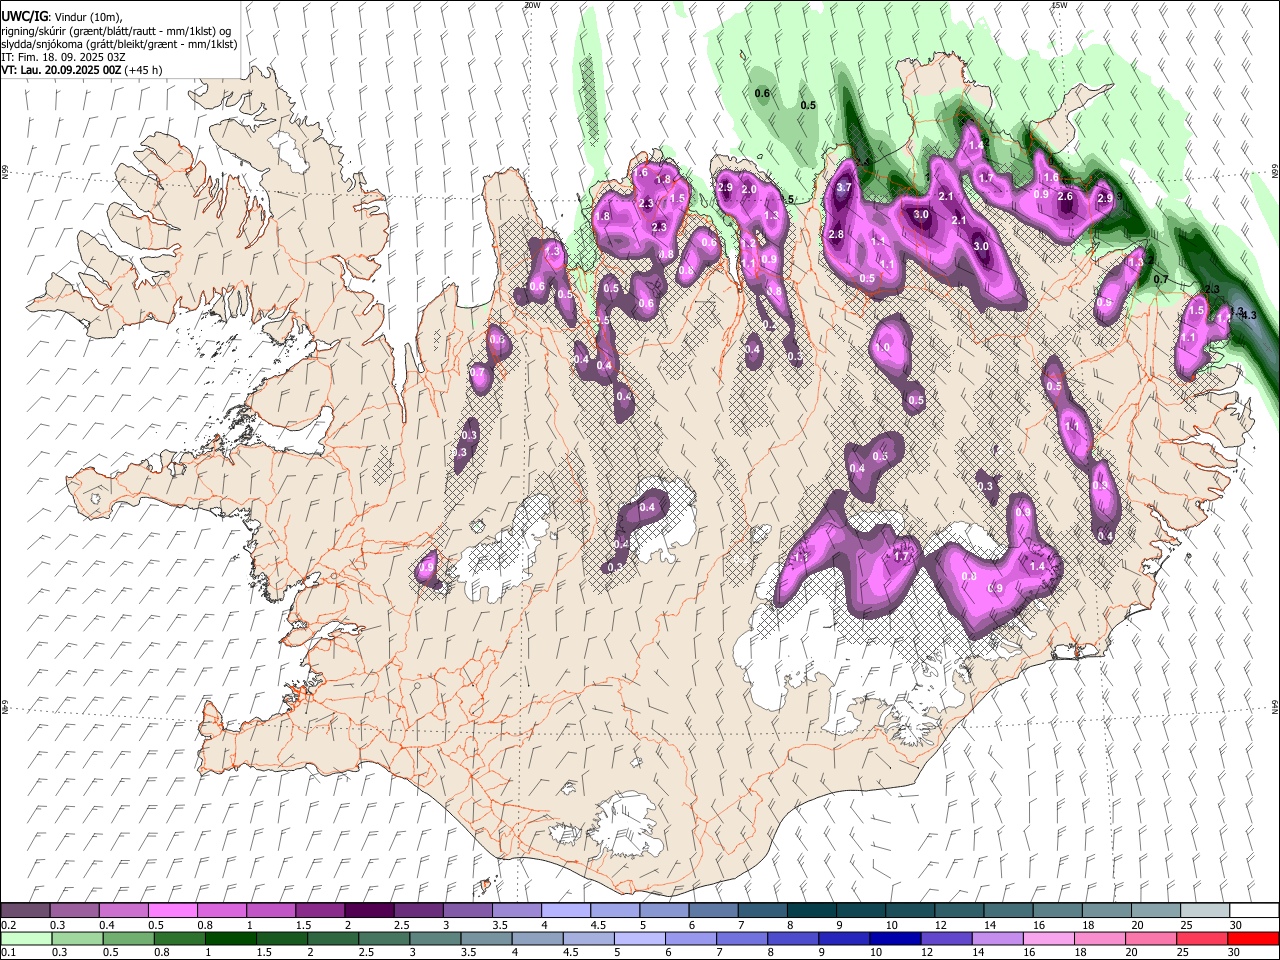Click the '2.0' value on the north coast
This screenshot has height=960, width=1280.
pos(749,189)
